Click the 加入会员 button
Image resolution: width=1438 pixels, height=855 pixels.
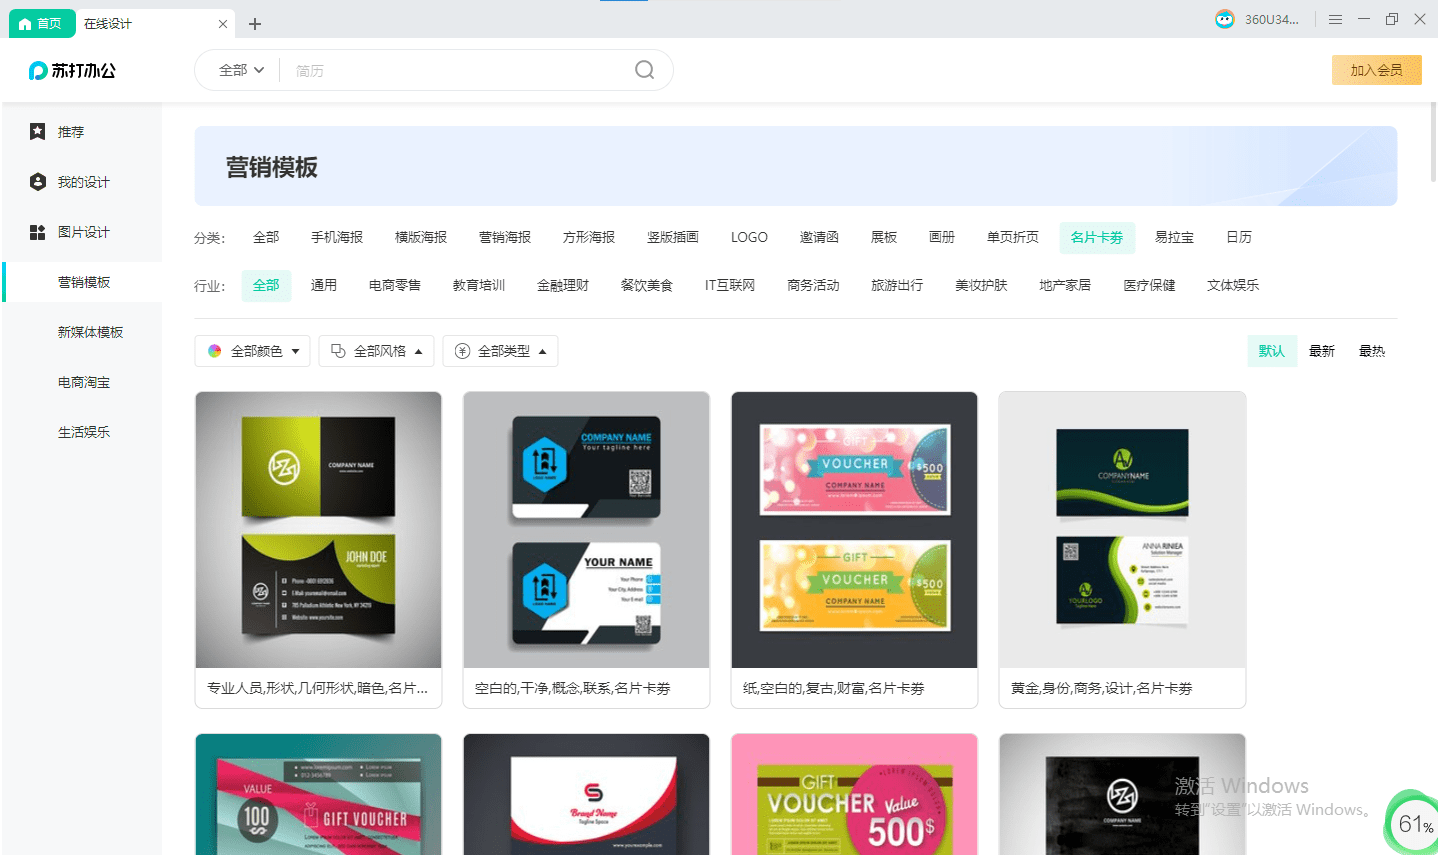[x=1376, y=70]
